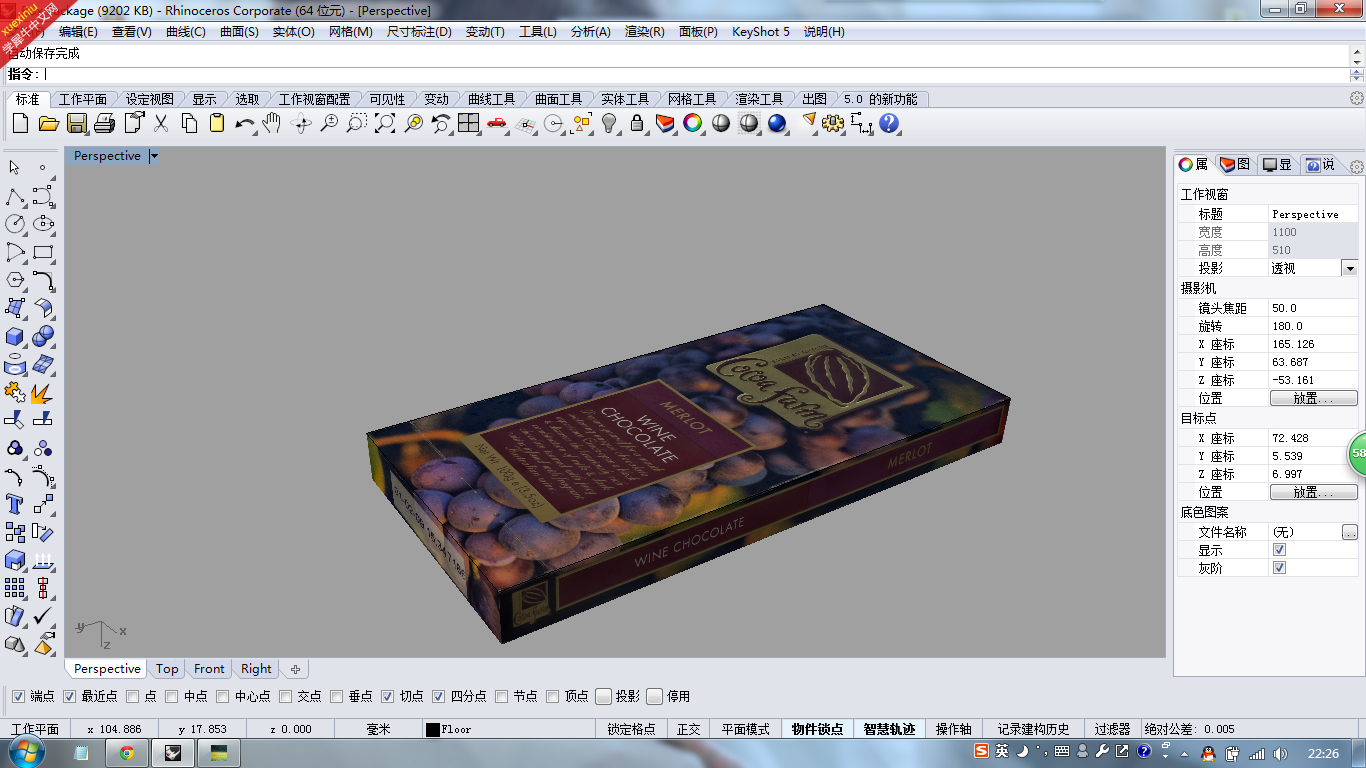Toggle 锁定格点 grid snap in status bar
1366x768 pixels.
[x=632, y=729]
